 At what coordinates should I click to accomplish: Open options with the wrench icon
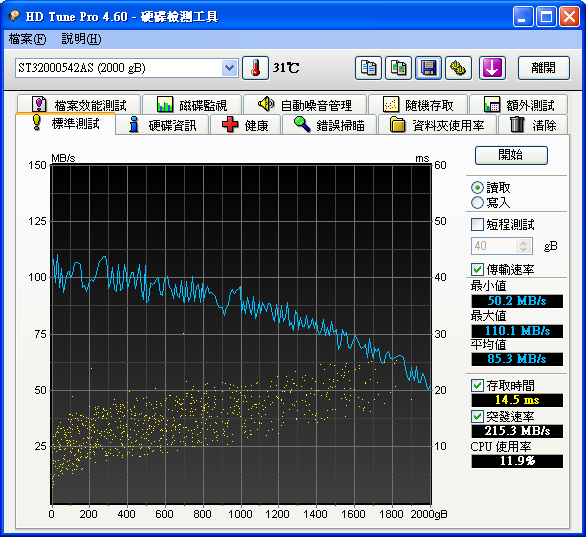458,68
